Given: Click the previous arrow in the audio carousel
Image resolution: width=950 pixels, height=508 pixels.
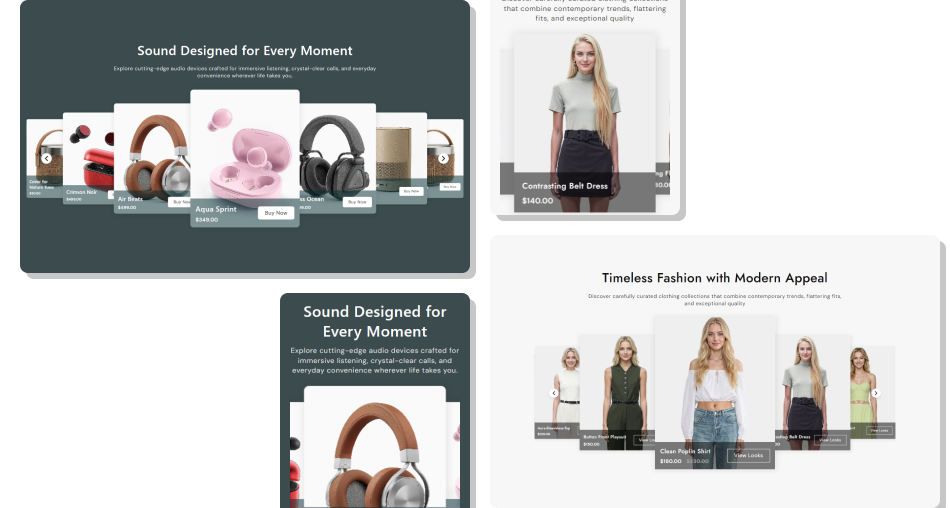Looking at the screenshot, I should (47, 158).
